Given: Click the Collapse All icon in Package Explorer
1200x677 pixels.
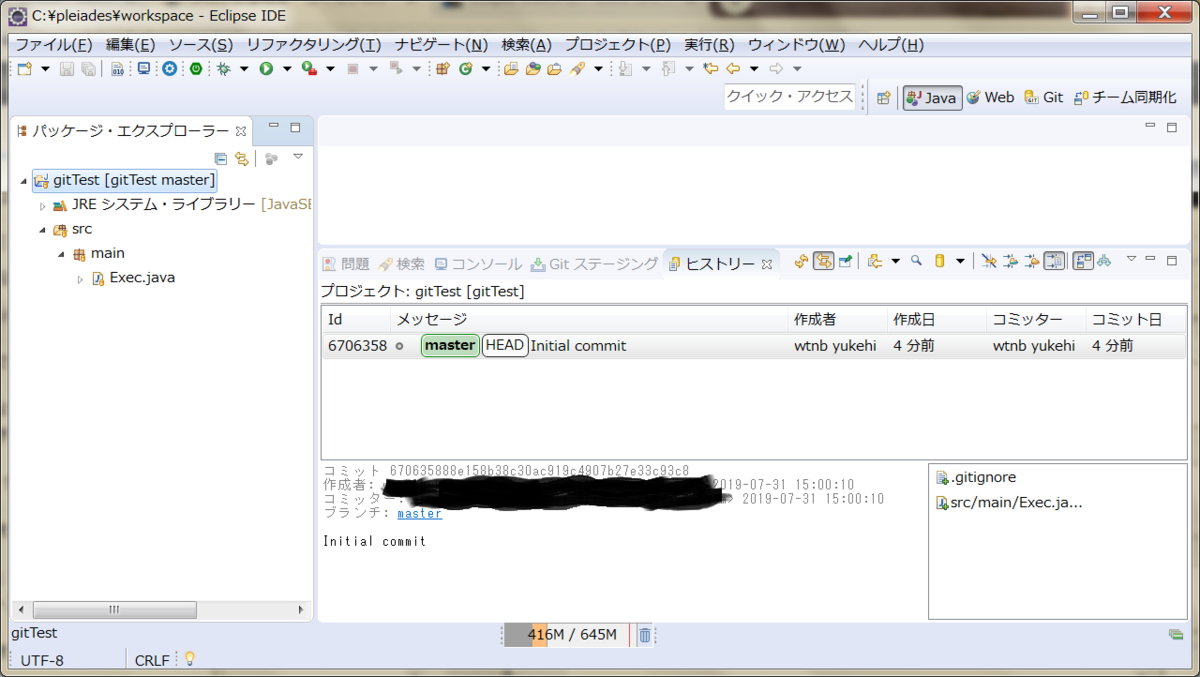Looking at the screenshot, I should 221,158.
